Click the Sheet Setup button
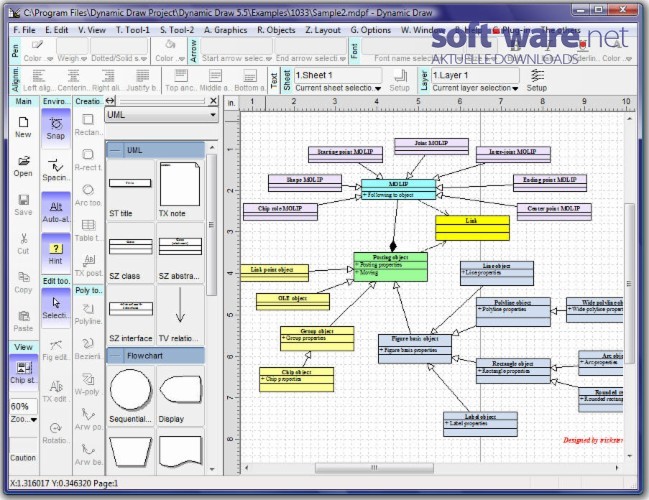Image resolution: width=649 pixels, height=500 pixels. (x=399, y=80)
